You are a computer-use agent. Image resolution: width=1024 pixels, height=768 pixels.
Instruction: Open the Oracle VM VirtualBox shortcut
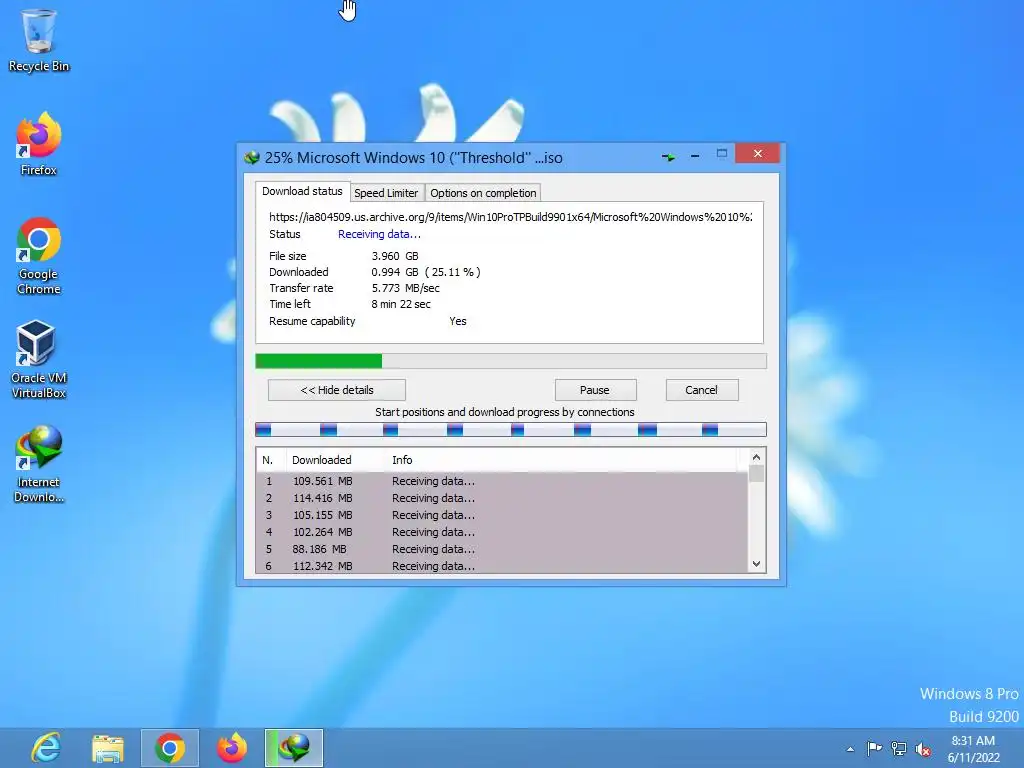click(x=39, y=359)
